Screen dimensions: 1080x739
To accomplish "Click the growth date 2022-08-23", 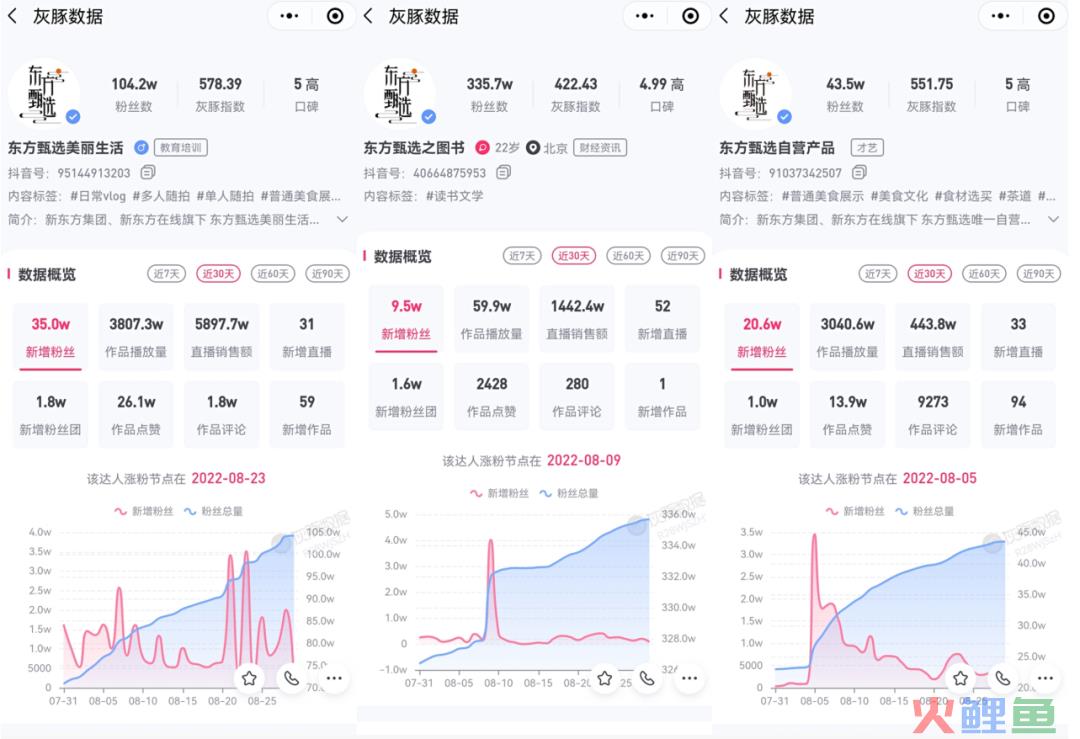I will (228, 478).
